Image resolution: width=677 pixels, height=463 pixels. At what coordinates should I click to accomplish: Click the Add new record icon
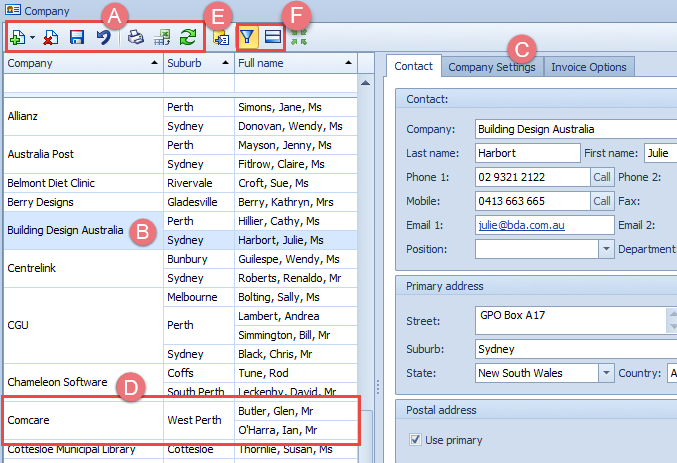[x=17, y=38]
